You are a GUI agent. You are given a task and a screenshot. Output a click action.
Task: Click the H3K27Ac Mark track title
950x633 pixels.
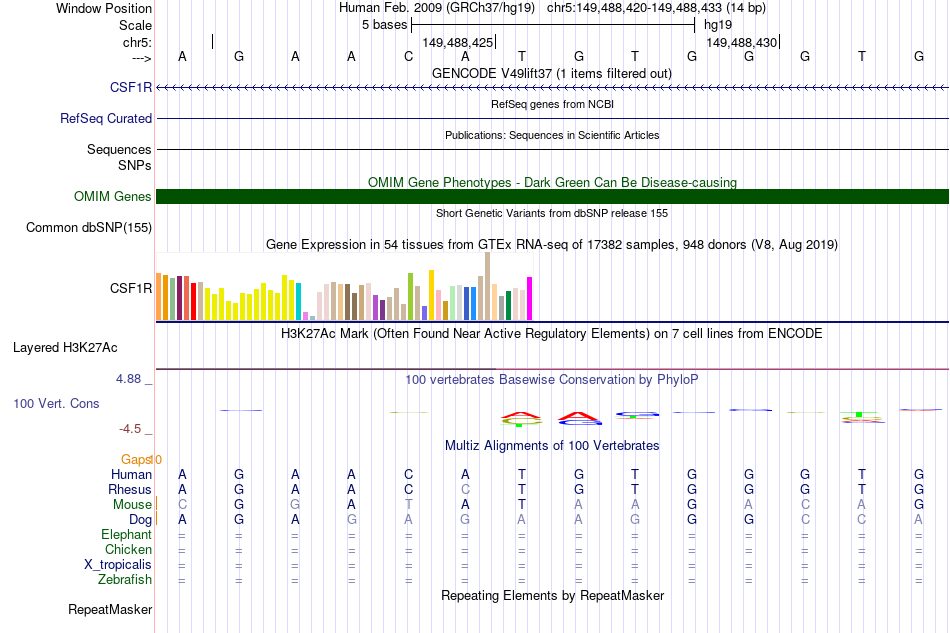coord(552,334)
